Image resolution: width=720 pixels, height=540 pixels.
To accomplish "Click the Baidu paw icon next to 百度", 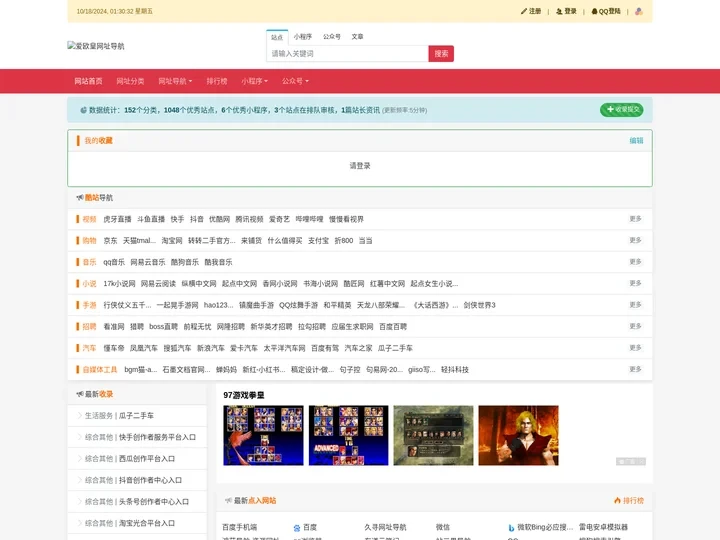I will [297, 528].
